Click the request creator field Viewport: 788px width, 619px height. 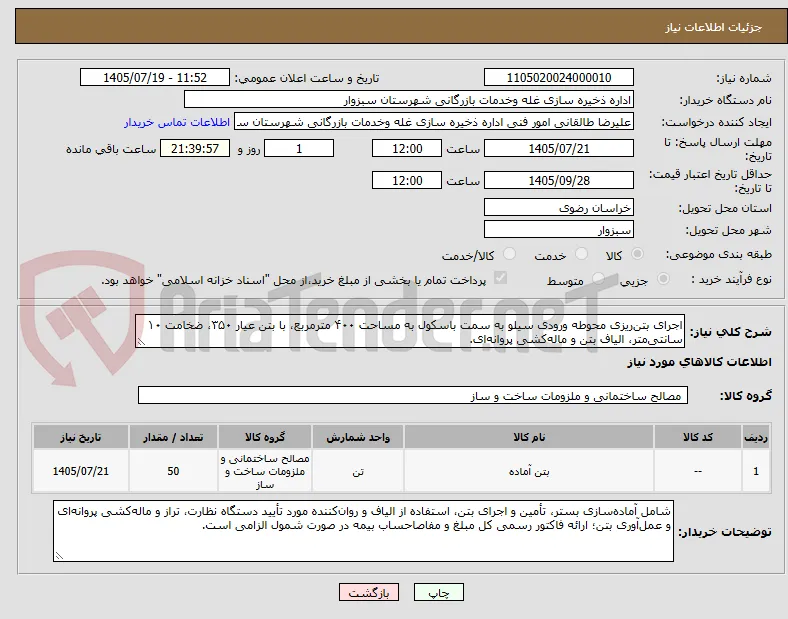tap(434, 122)
